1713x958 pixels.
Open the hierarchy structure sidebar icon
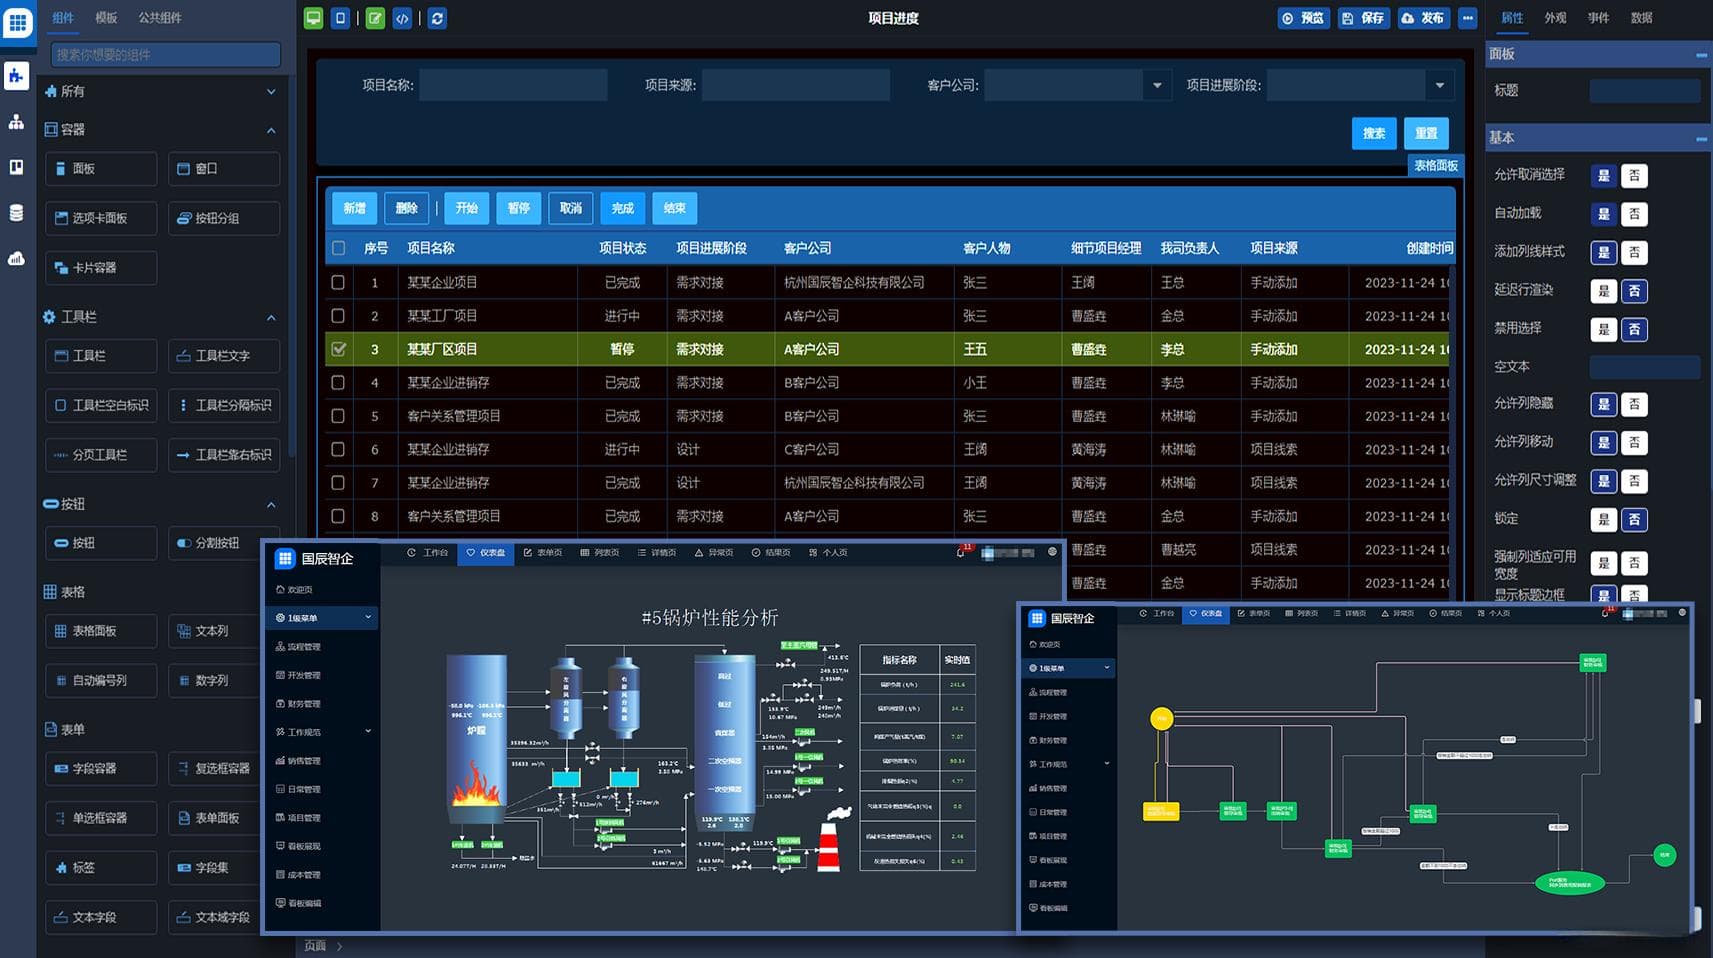coord(16,122)
